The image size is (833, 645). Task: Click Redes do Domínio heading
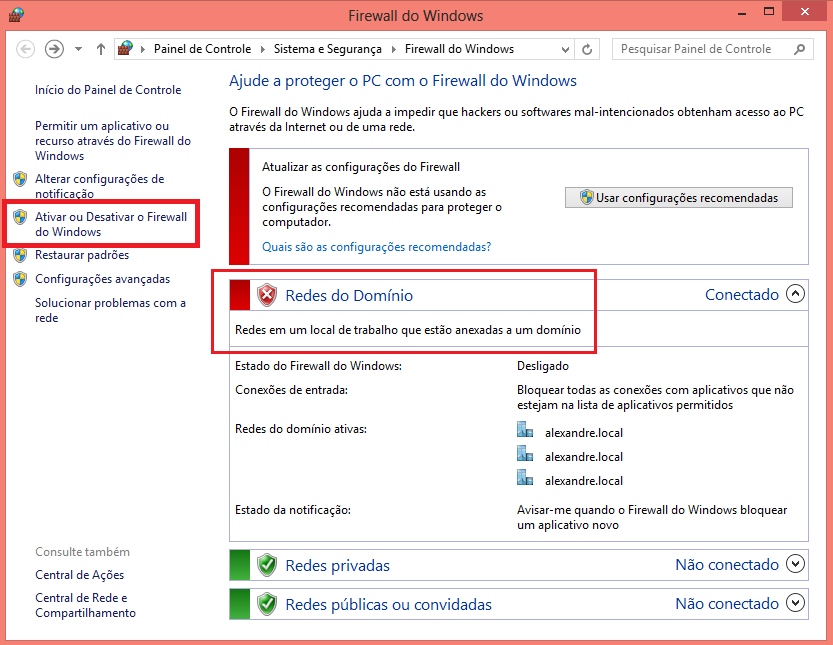(349, 295)
